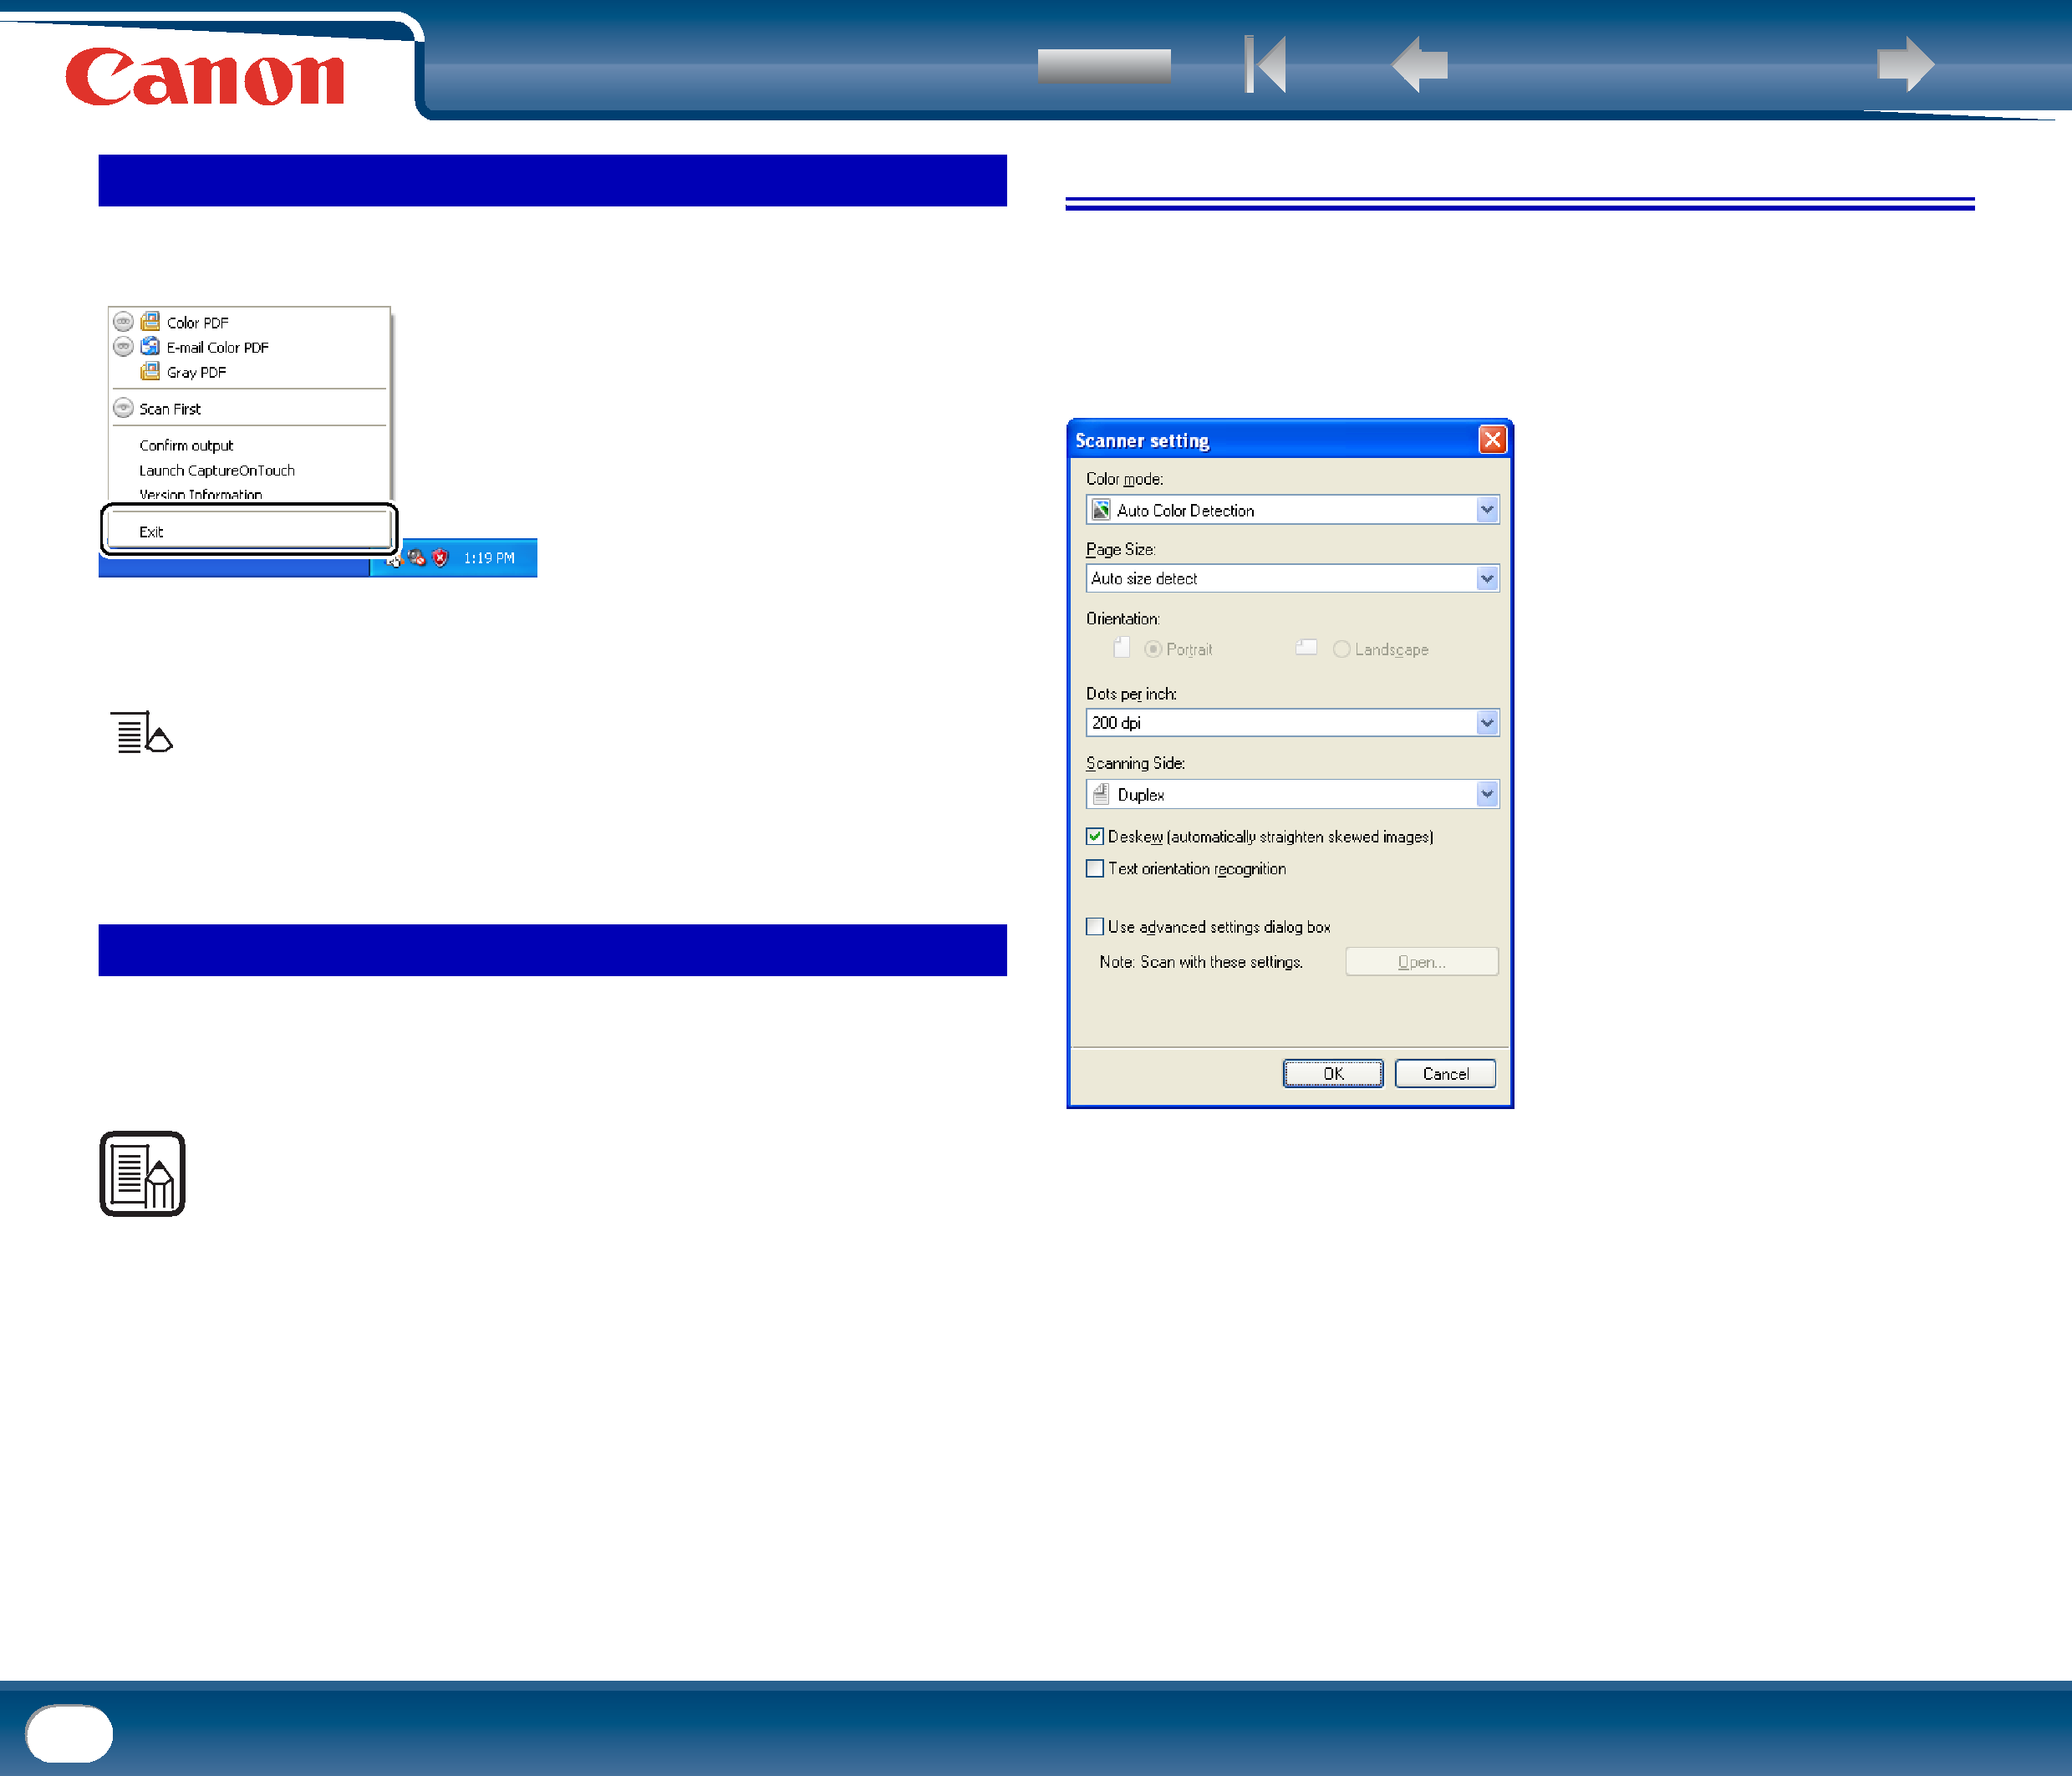Click job button icon beside E-mail Color PDF
Image resolution: width=2072 pixels, height=1776 pixels.
[x=123, y=346]
